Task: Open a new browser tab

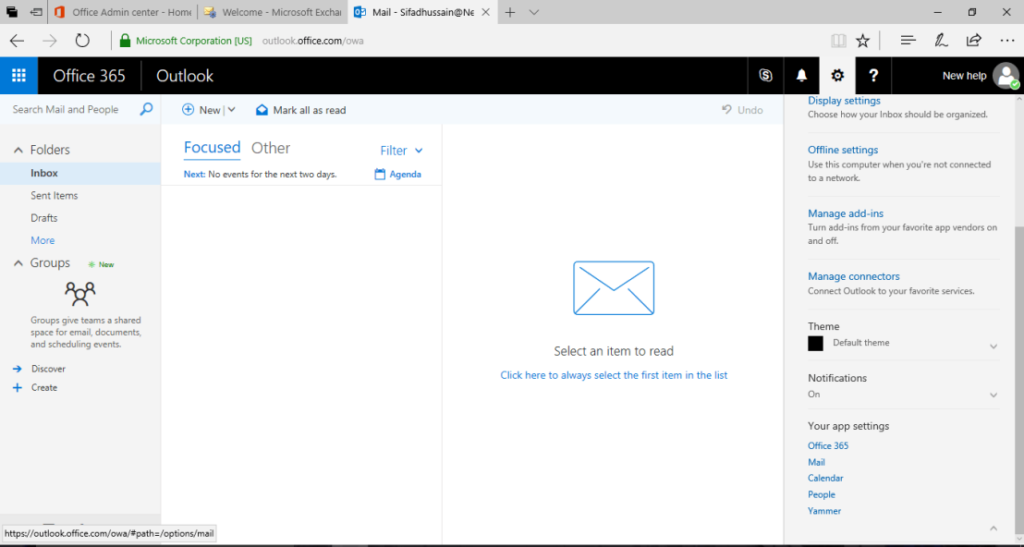Action: [510, 12]
